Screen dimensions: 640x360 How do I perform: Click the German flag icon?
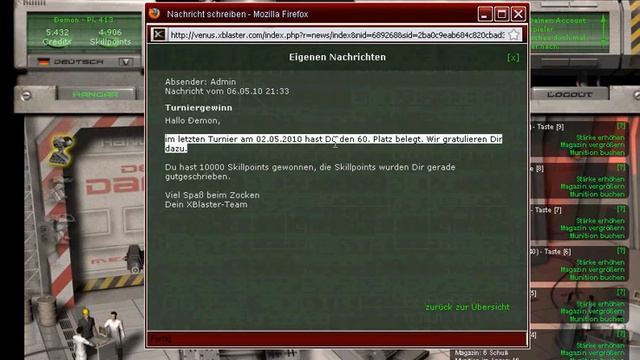pos(43,62)
